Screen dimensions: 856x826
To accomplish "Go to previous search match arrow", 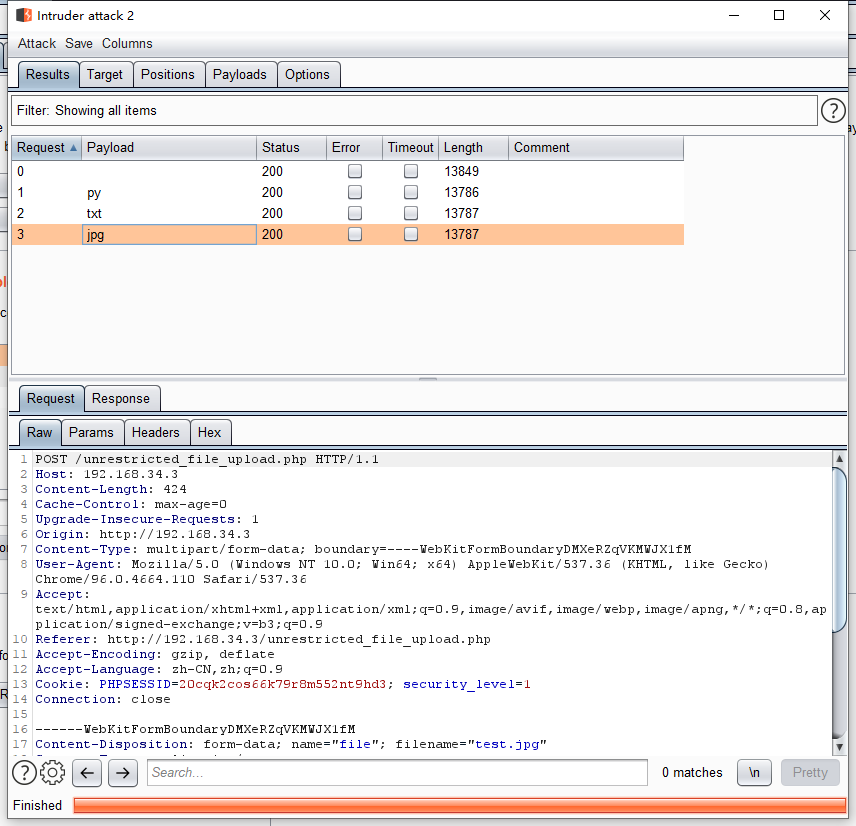I will pyautogui.click(x=88, y=772).
